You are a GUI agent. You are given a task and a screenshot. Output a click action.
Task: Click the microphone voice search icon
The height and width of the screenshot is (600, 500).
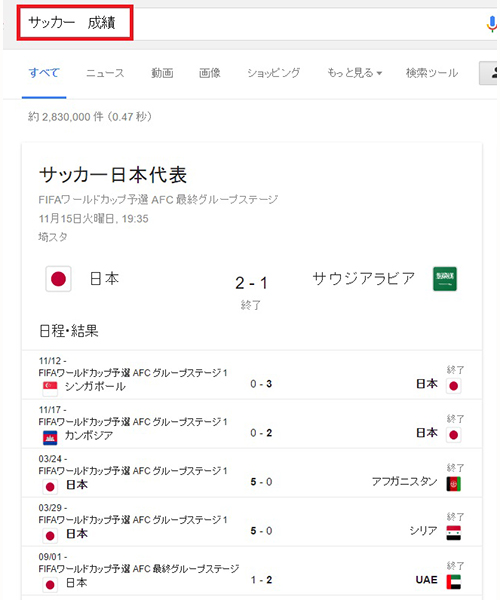click(x=492, y=24)
